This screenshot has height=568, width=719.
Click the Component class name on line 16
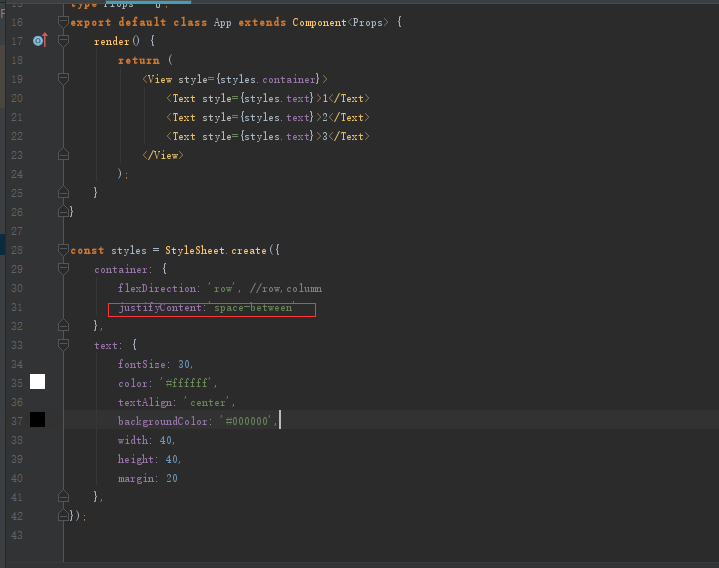click(318, 22)
